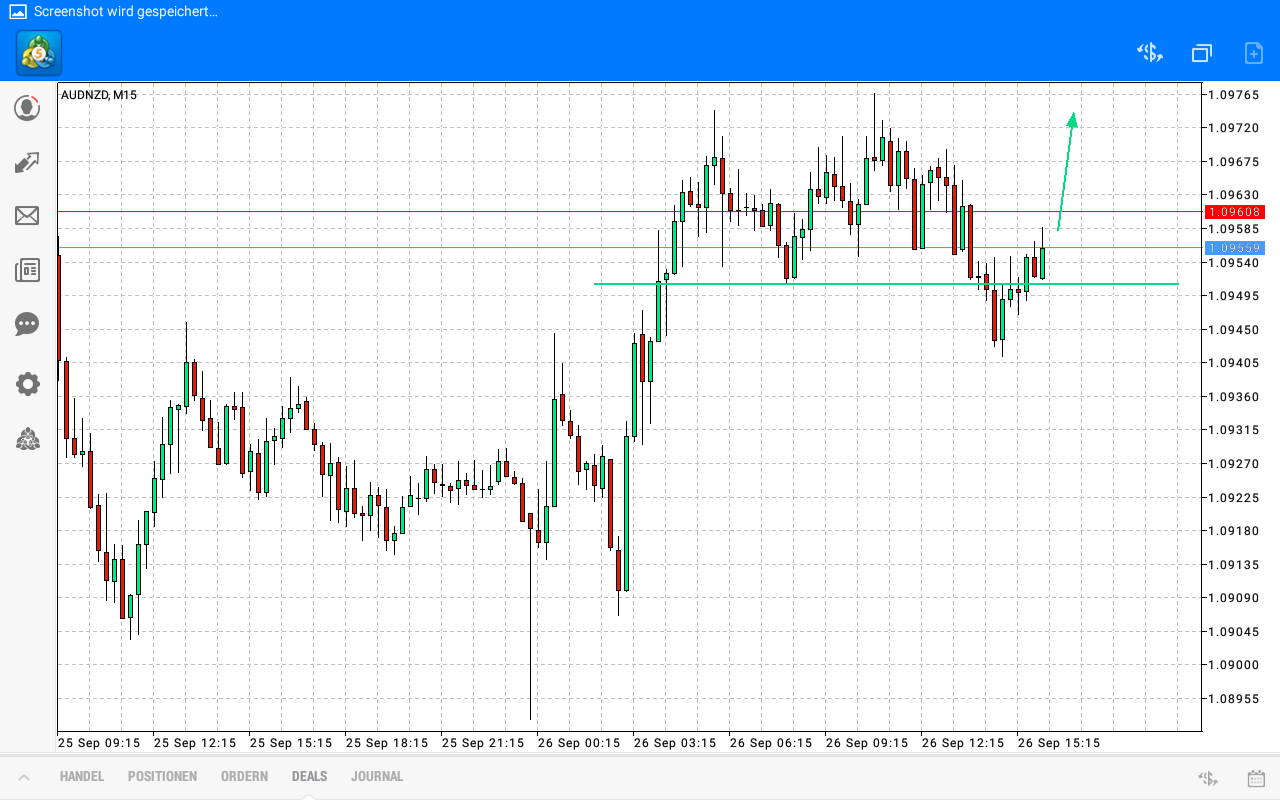Open the Mailbox from the sidebar
Image resolution: width=1280 pixels, height=800 pixels.
point(27,215)
